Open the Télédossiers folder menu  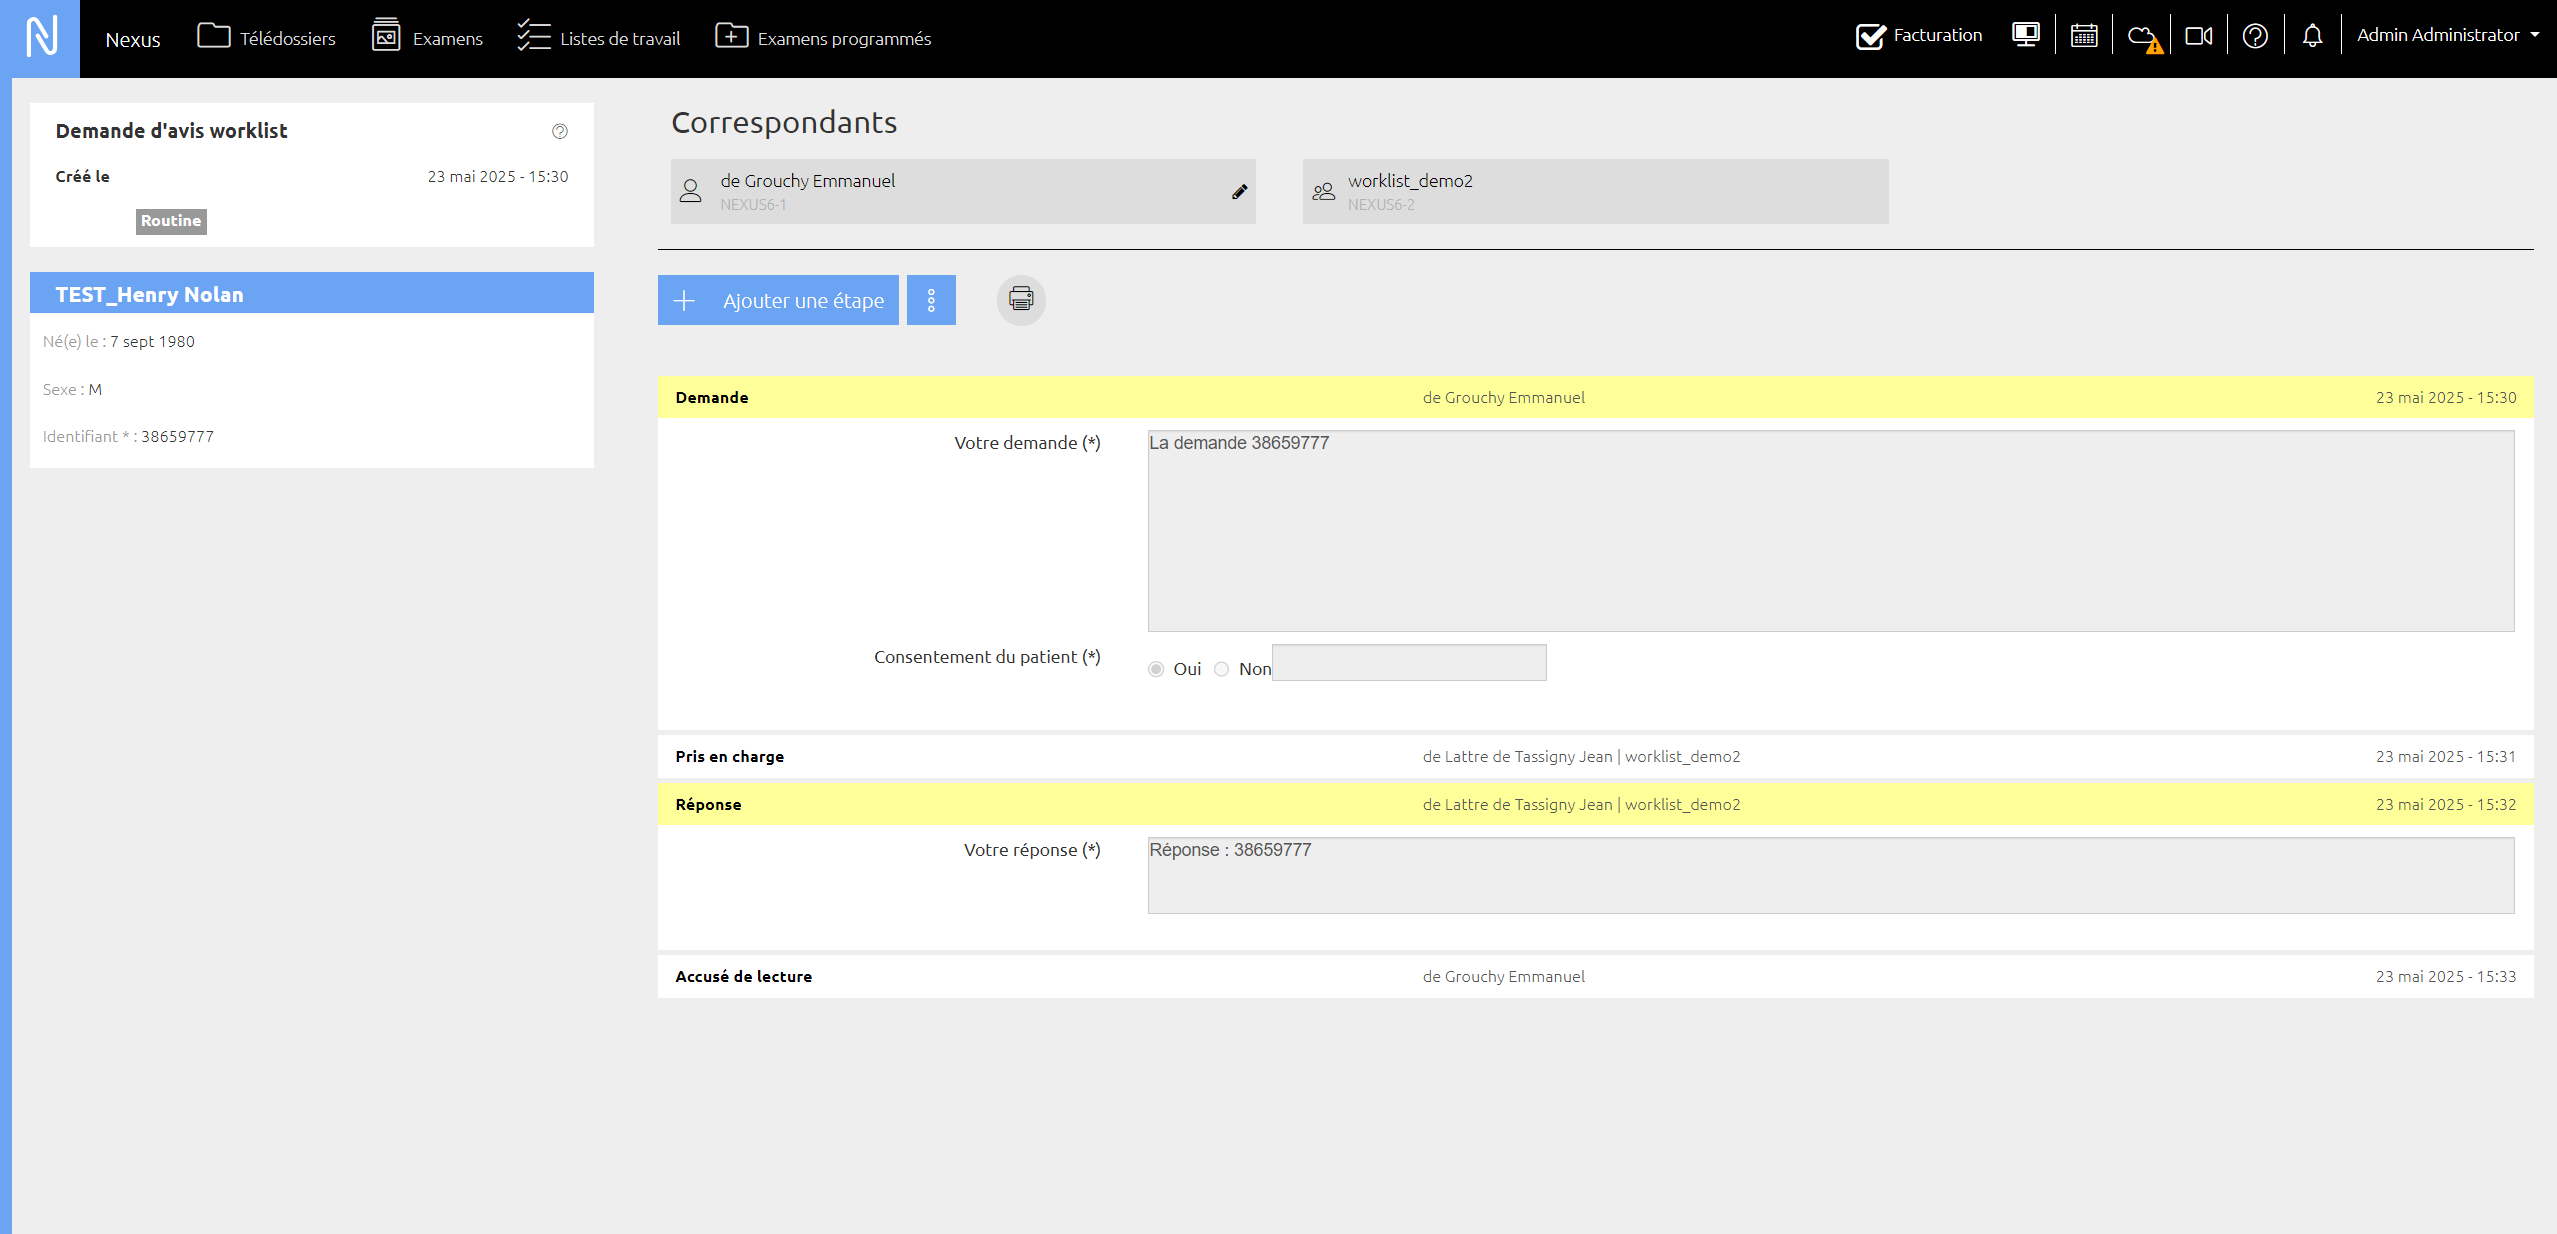click(x=266, y=38)
